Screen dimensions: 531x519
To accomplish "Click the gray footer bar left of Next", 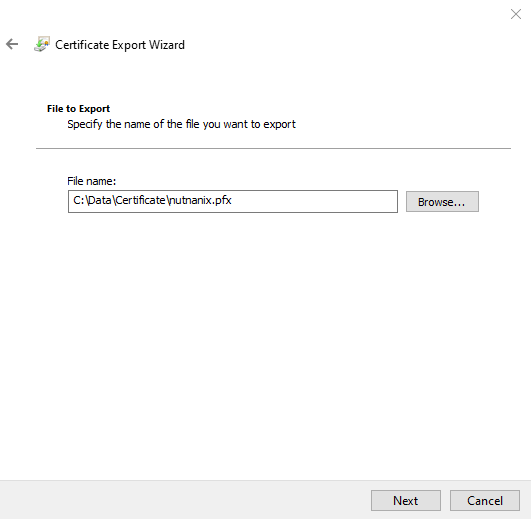I will (x=183, y=500).
